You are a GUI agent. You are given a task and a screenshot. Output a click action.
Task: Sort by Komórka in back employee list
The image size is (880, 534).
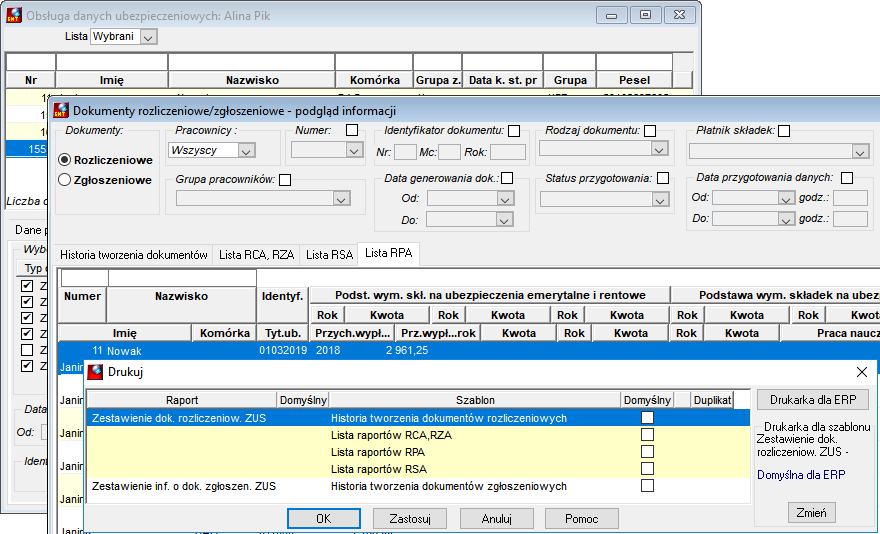pyautogui.click(x=374, y=80)
